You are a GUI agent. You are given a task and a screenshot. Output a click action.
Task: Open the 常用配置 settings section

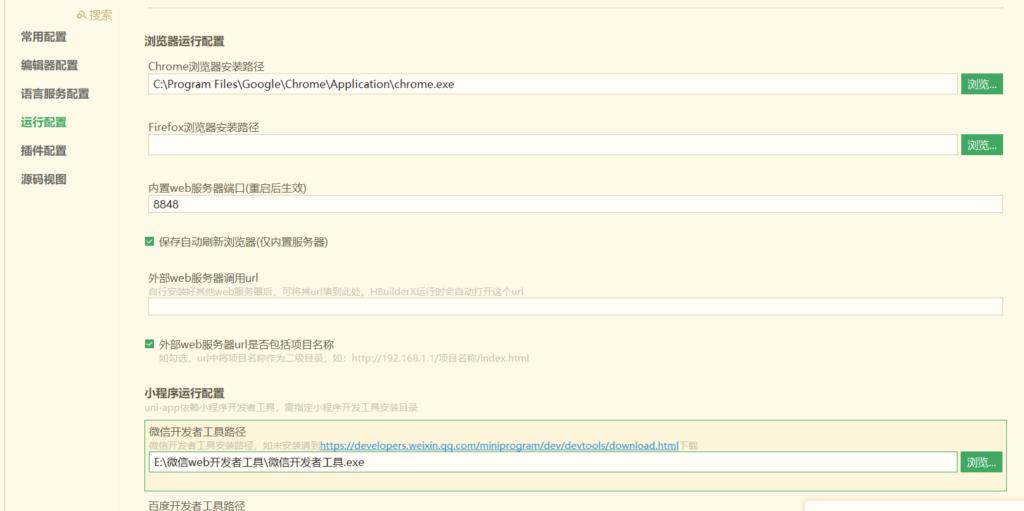(44, 37)
